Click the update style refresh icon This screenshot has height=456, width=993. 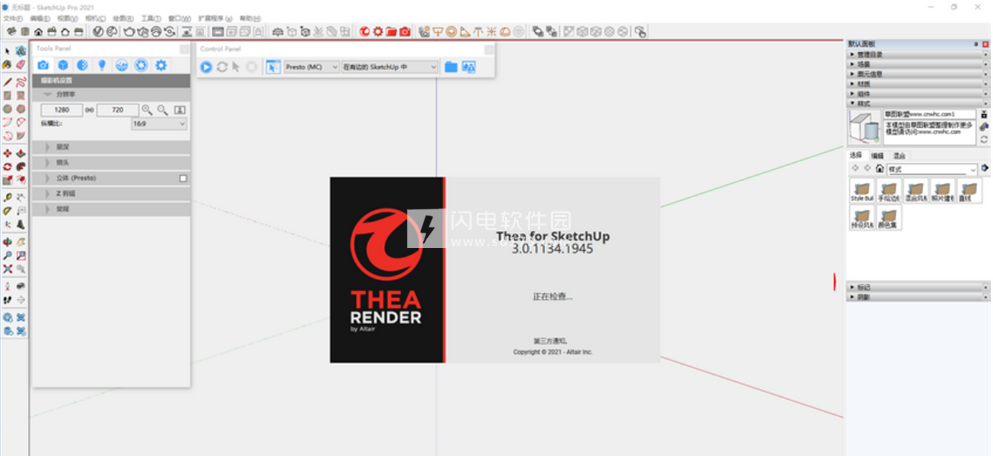pyautogui.click(x=984, y=139)
